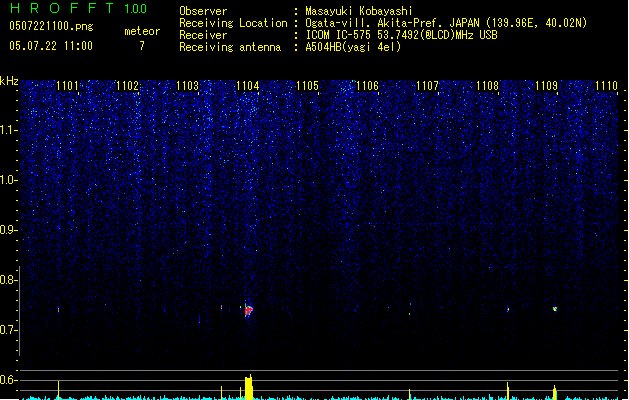Click the 1.1 kHz axis label
629x400 pixels.
coord(8,130)
